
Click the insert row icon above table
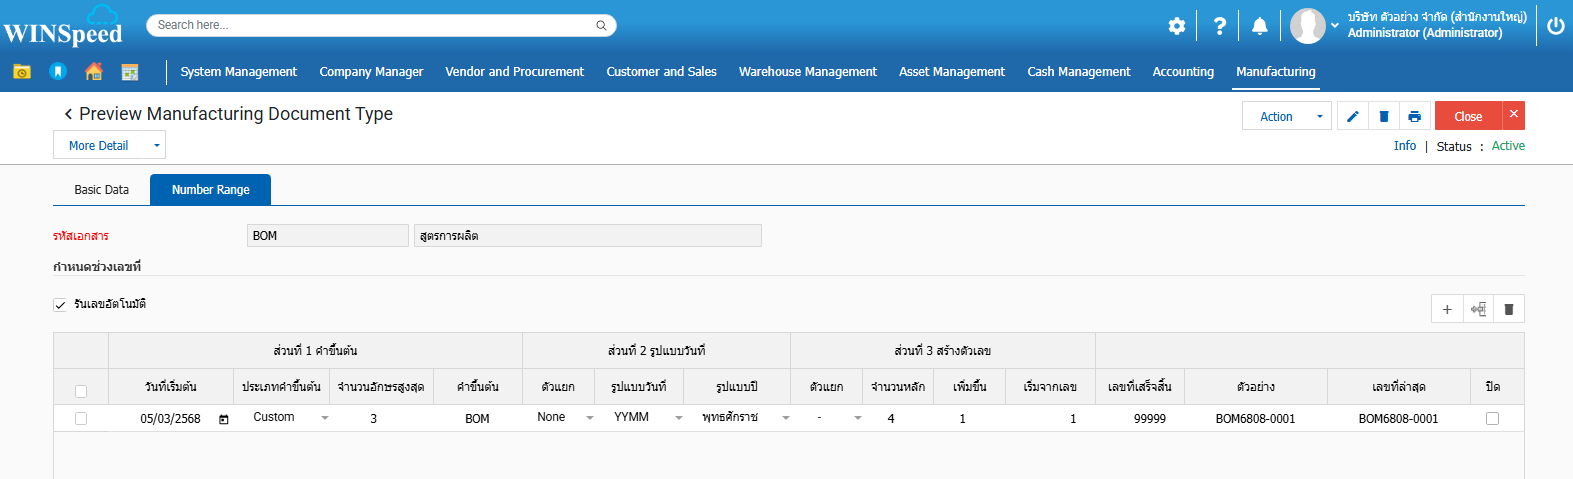pyautogui.click(x=1478, y=309)
